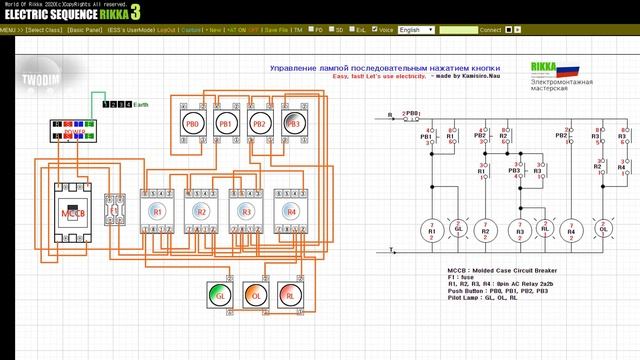Click OL lamp symbol in the schematic
The image size is (640, 360).
point(603,228)
